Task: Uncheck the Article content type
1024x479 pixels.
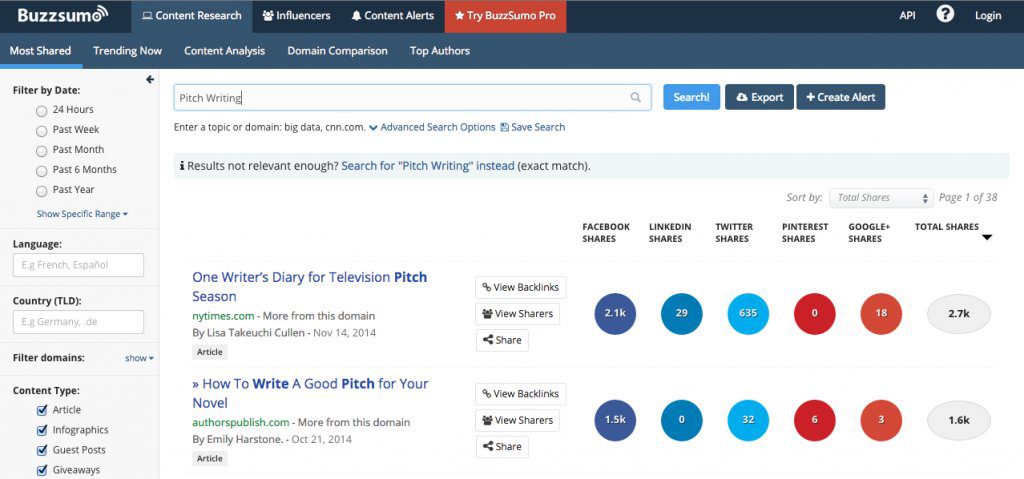Action: (x=42, y=410)
